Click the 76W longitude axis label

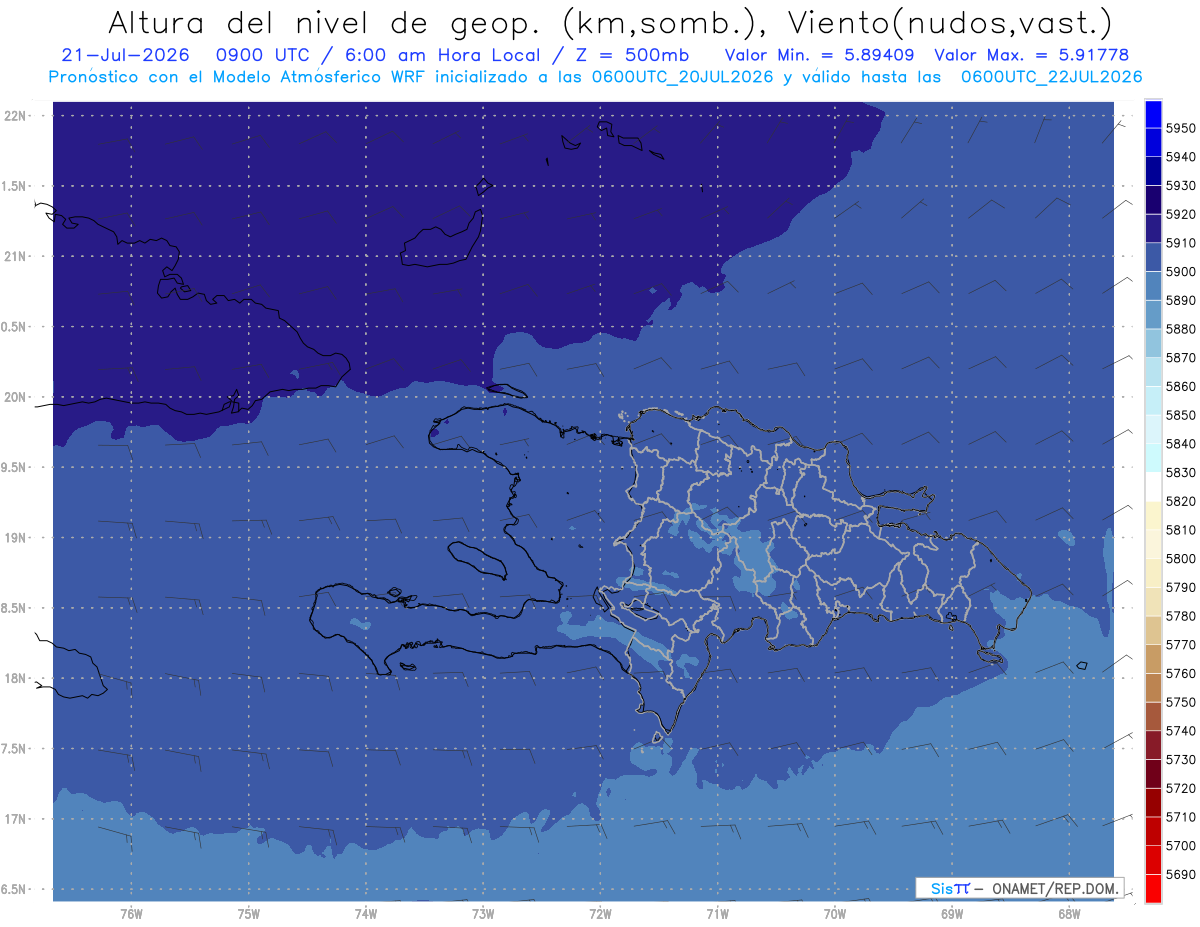point(131,913)
